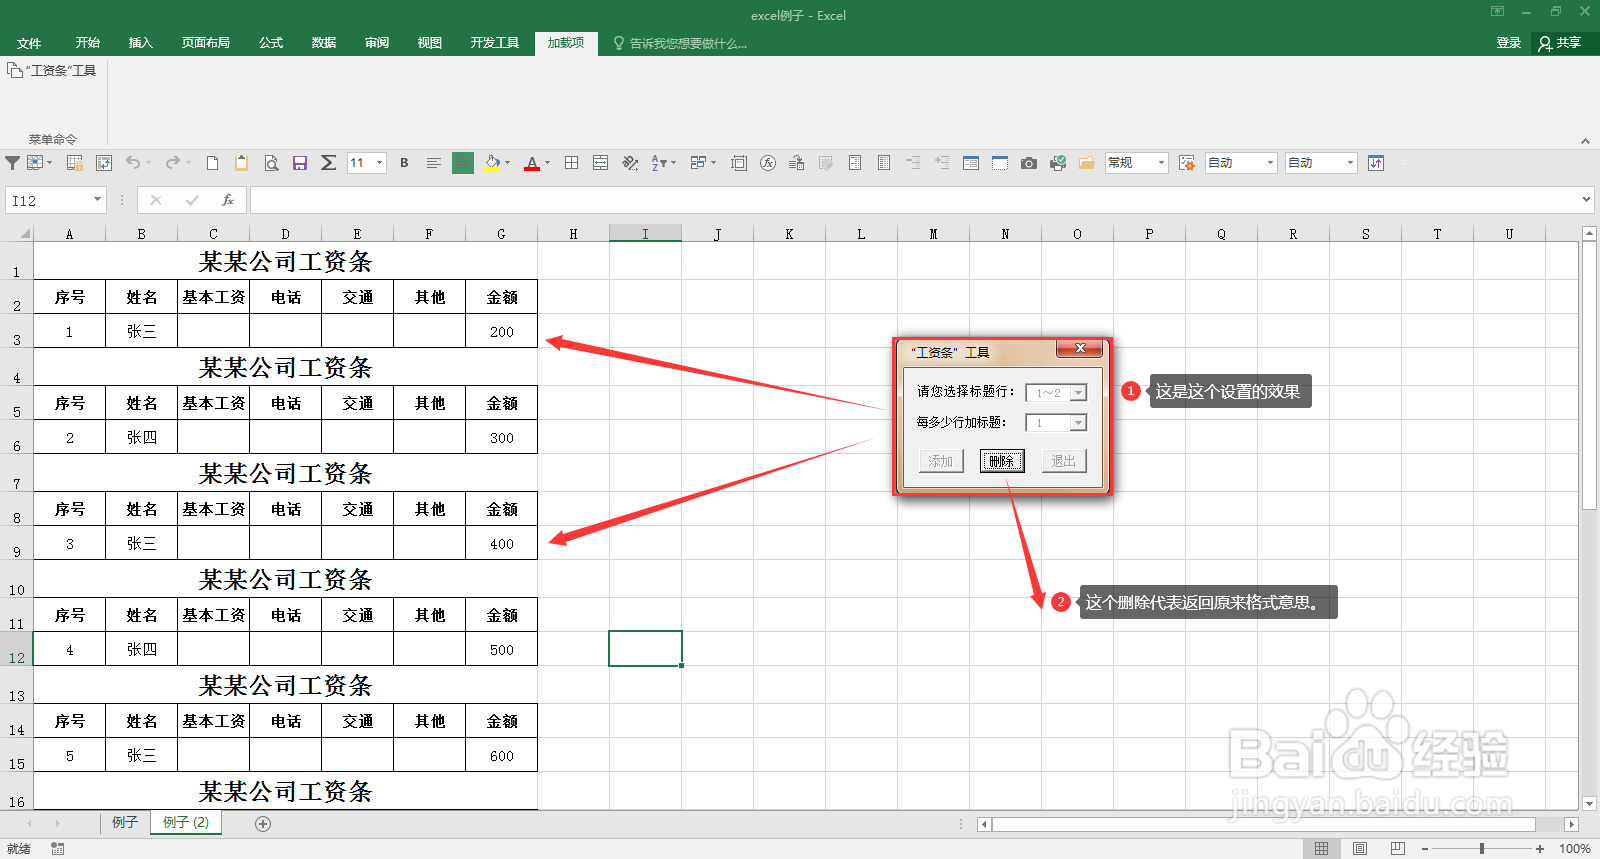Switch to Normal view status icon
Screen dimensions: 1600x859
point(1321,848)
